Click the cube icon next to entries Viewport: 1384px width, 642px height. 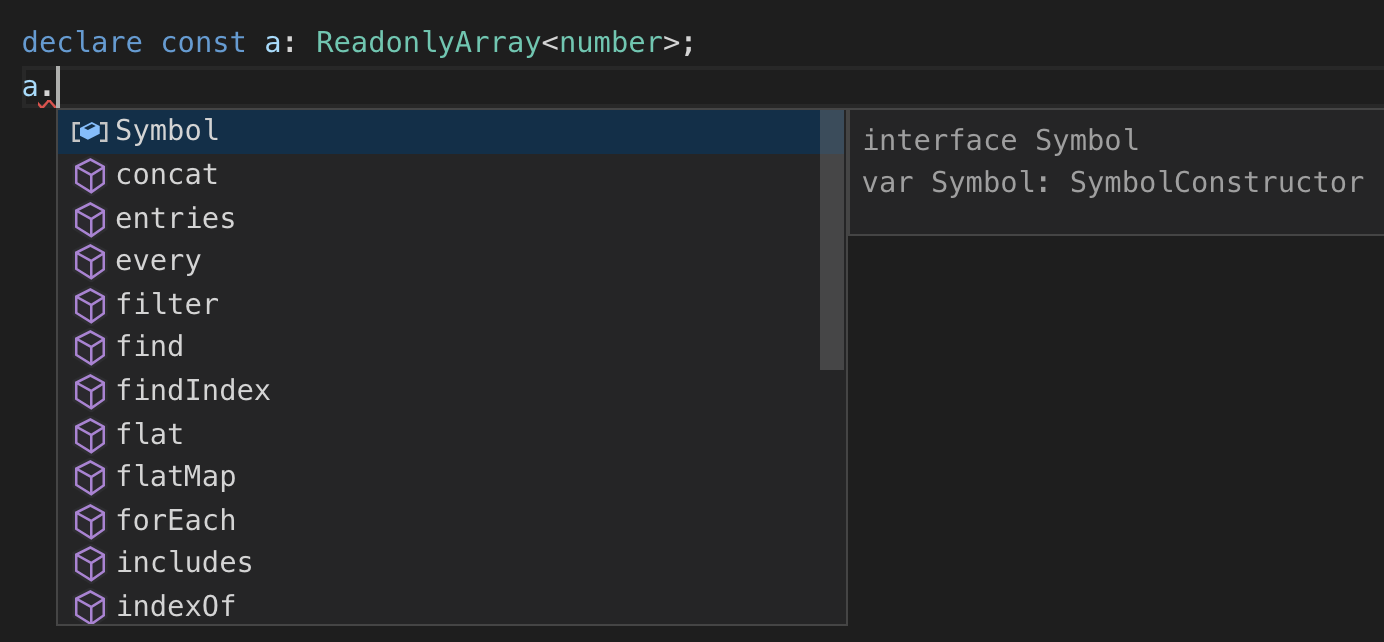(x=90, y=219)
